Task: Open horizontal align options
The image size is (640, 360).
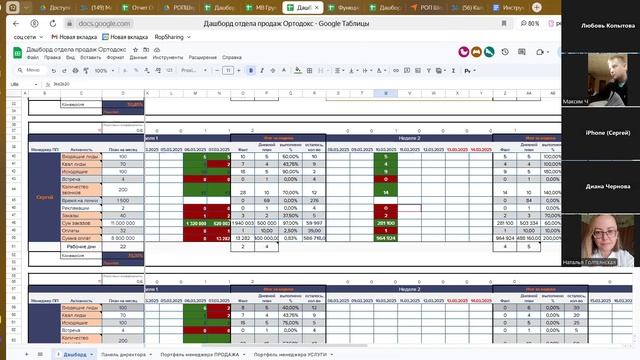Action: point(339,71)
